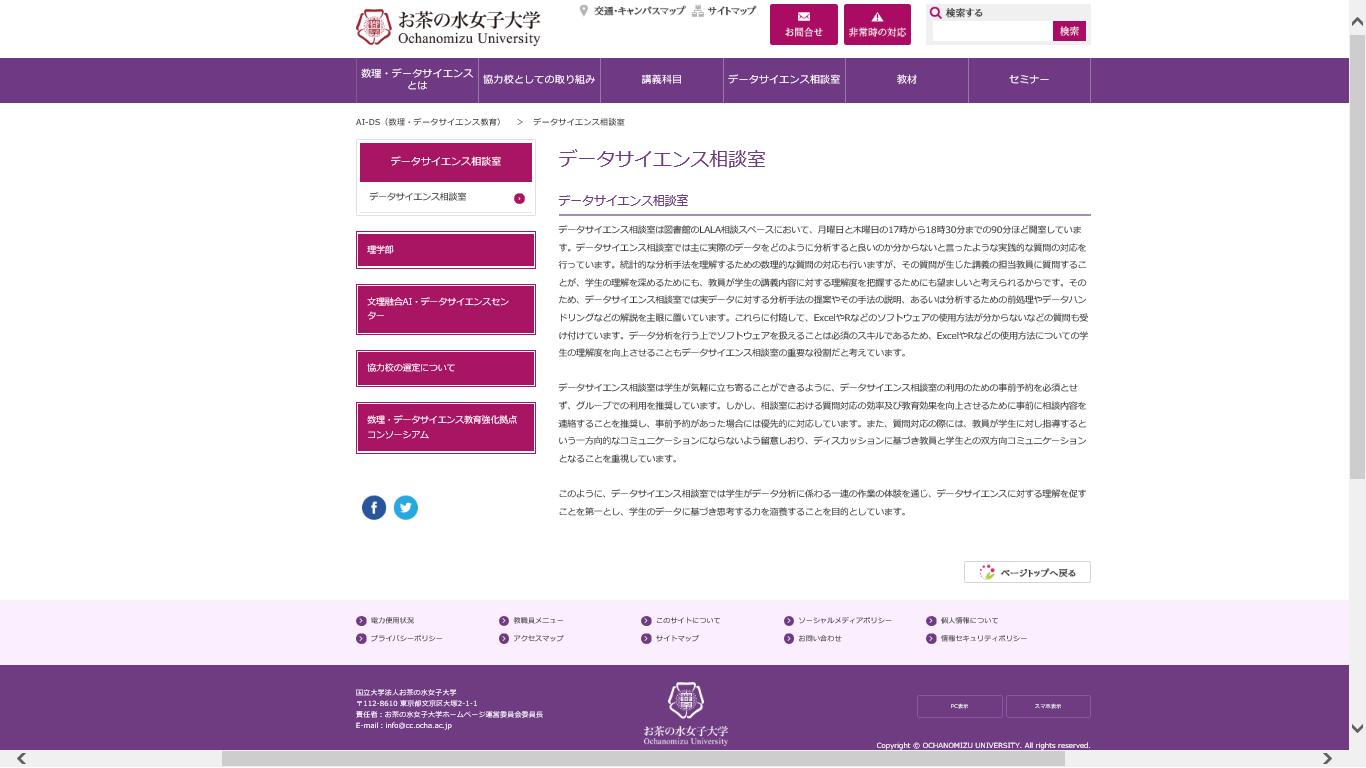Switch to PC表示 view
This screenshot has width=1366, height=768.
coord(959,706)
